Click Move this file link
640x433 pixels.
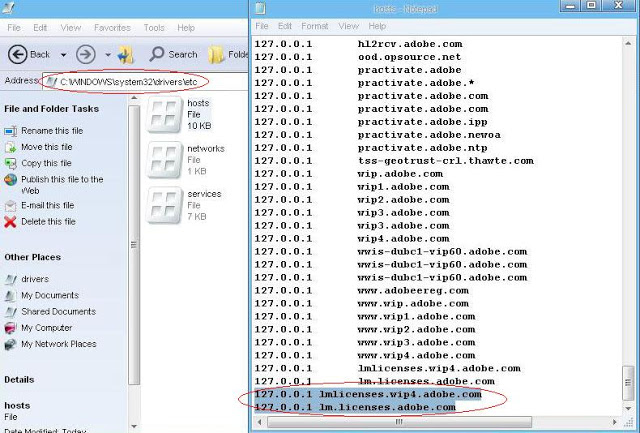pyautogui.click(x=47, y=147)
